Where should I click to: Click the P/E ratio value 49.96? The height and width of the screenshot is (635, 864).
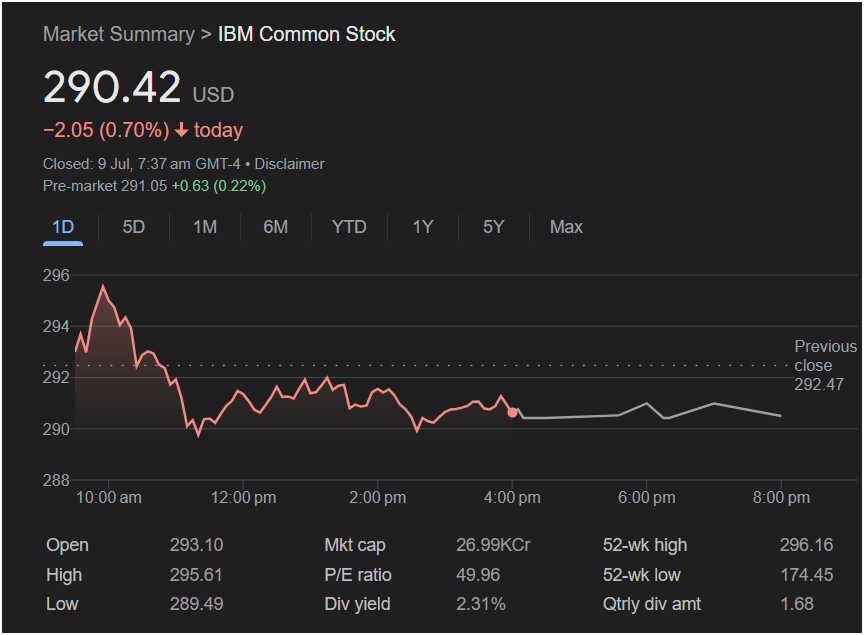click(478, 575)
